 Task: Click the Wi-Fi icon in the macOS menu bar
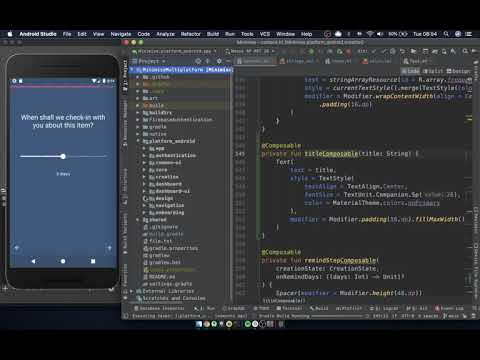(370, 34)
